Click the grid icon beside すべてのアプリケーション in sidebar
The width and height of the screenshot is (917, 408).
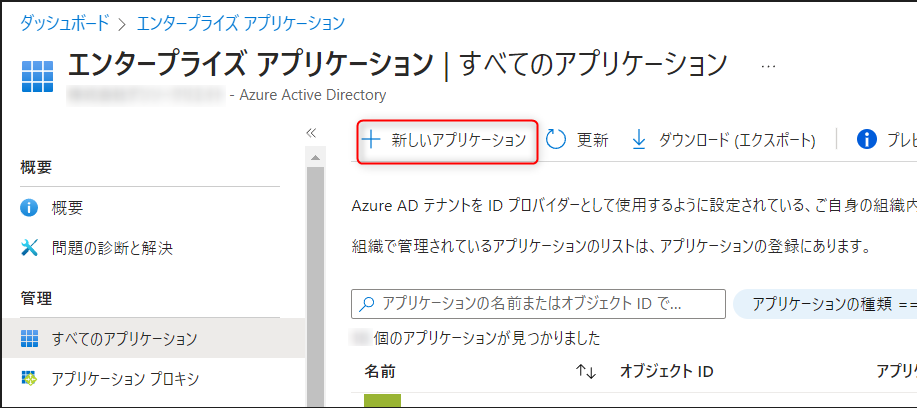[x=29, y=338]
